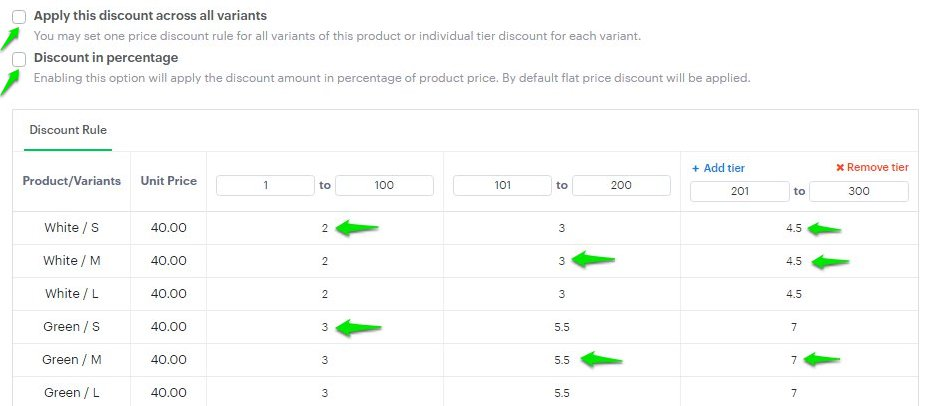This screenshot has height=406, width=925.
Task: Open the Discount Rule tab
Action: tap(68, 130)
